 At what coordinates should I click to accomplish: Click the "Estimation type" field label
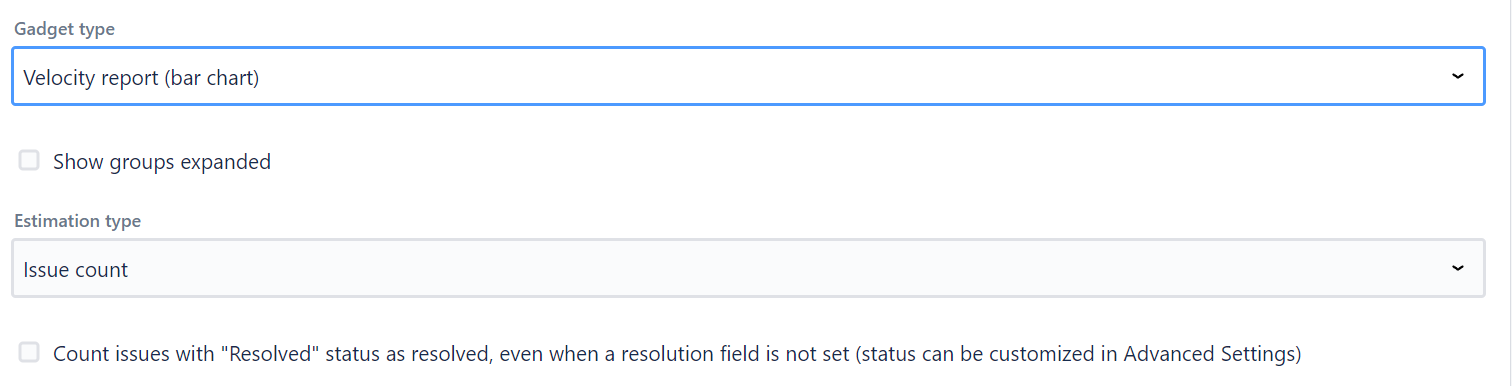77,221
